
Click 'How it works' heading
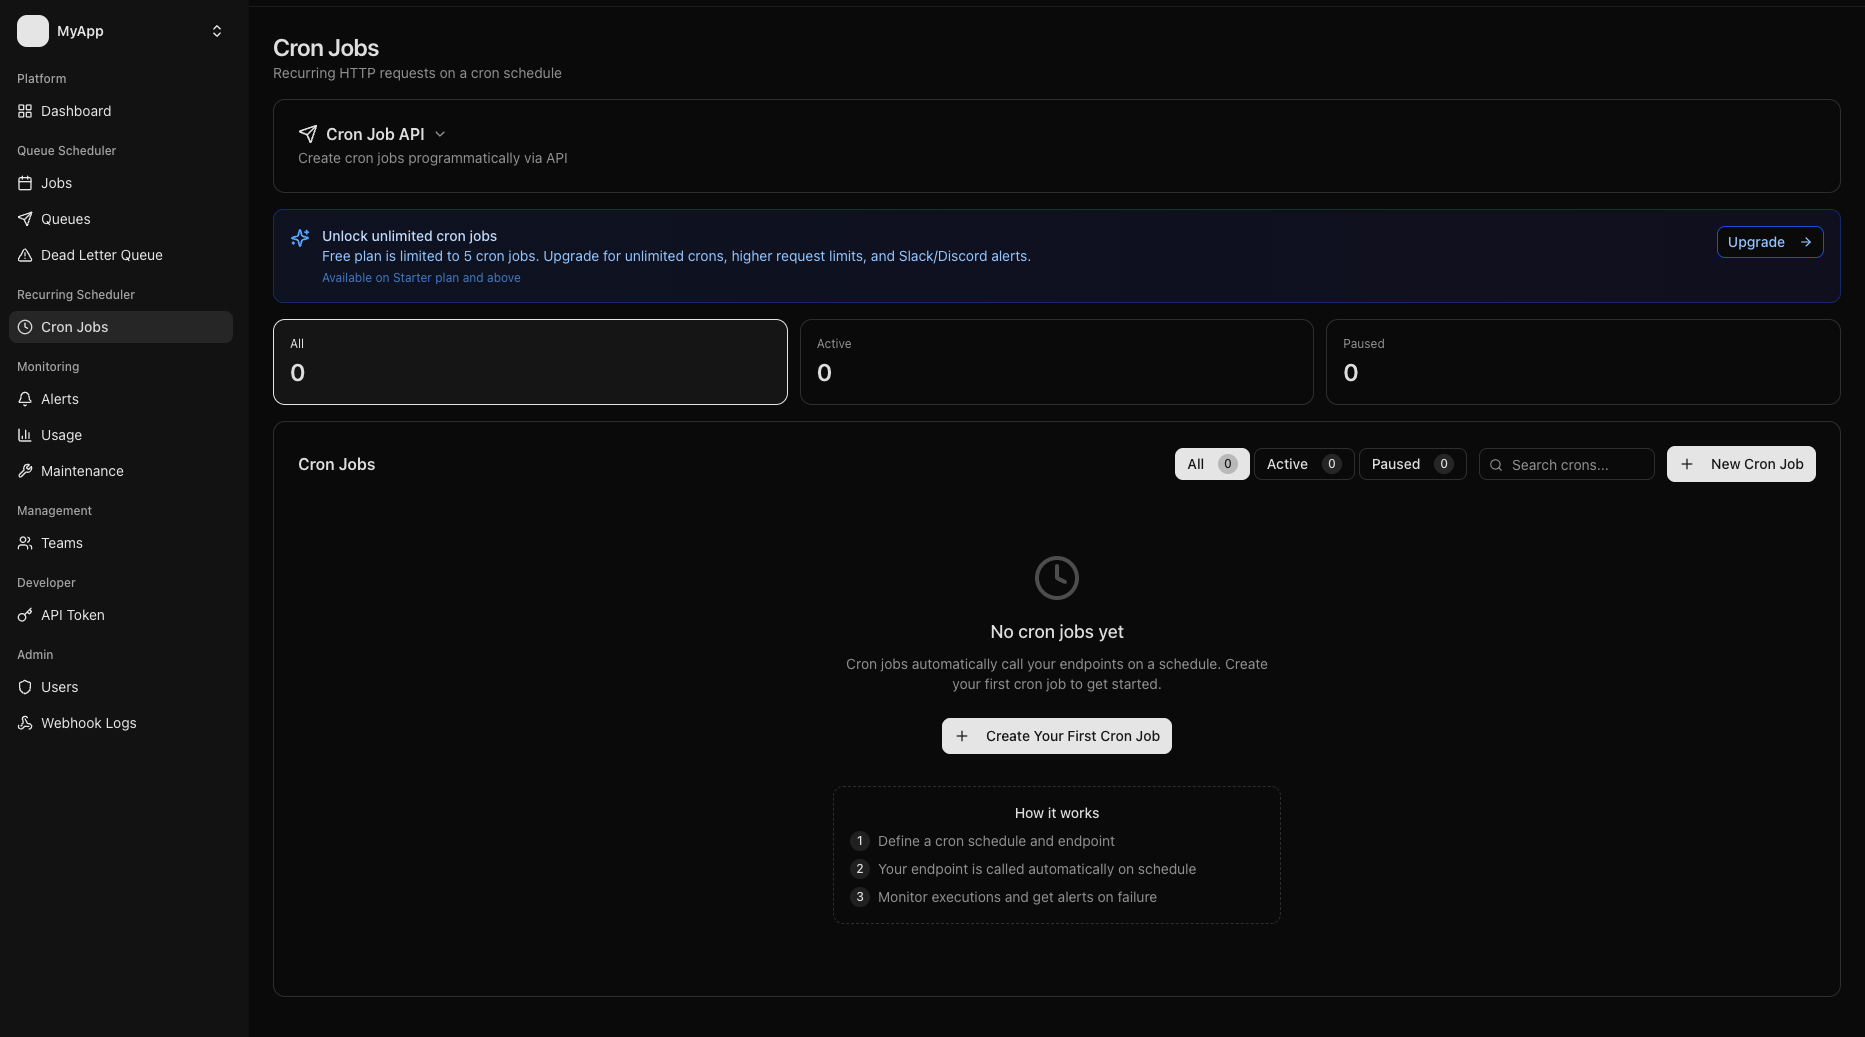1057,813
